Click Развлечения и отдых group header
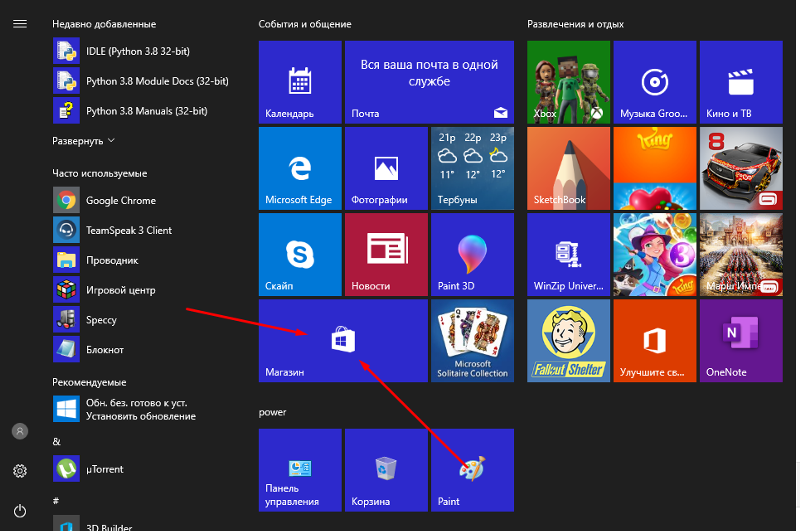The height and width of the screenshot is (531, 800). tap(575, 24)
